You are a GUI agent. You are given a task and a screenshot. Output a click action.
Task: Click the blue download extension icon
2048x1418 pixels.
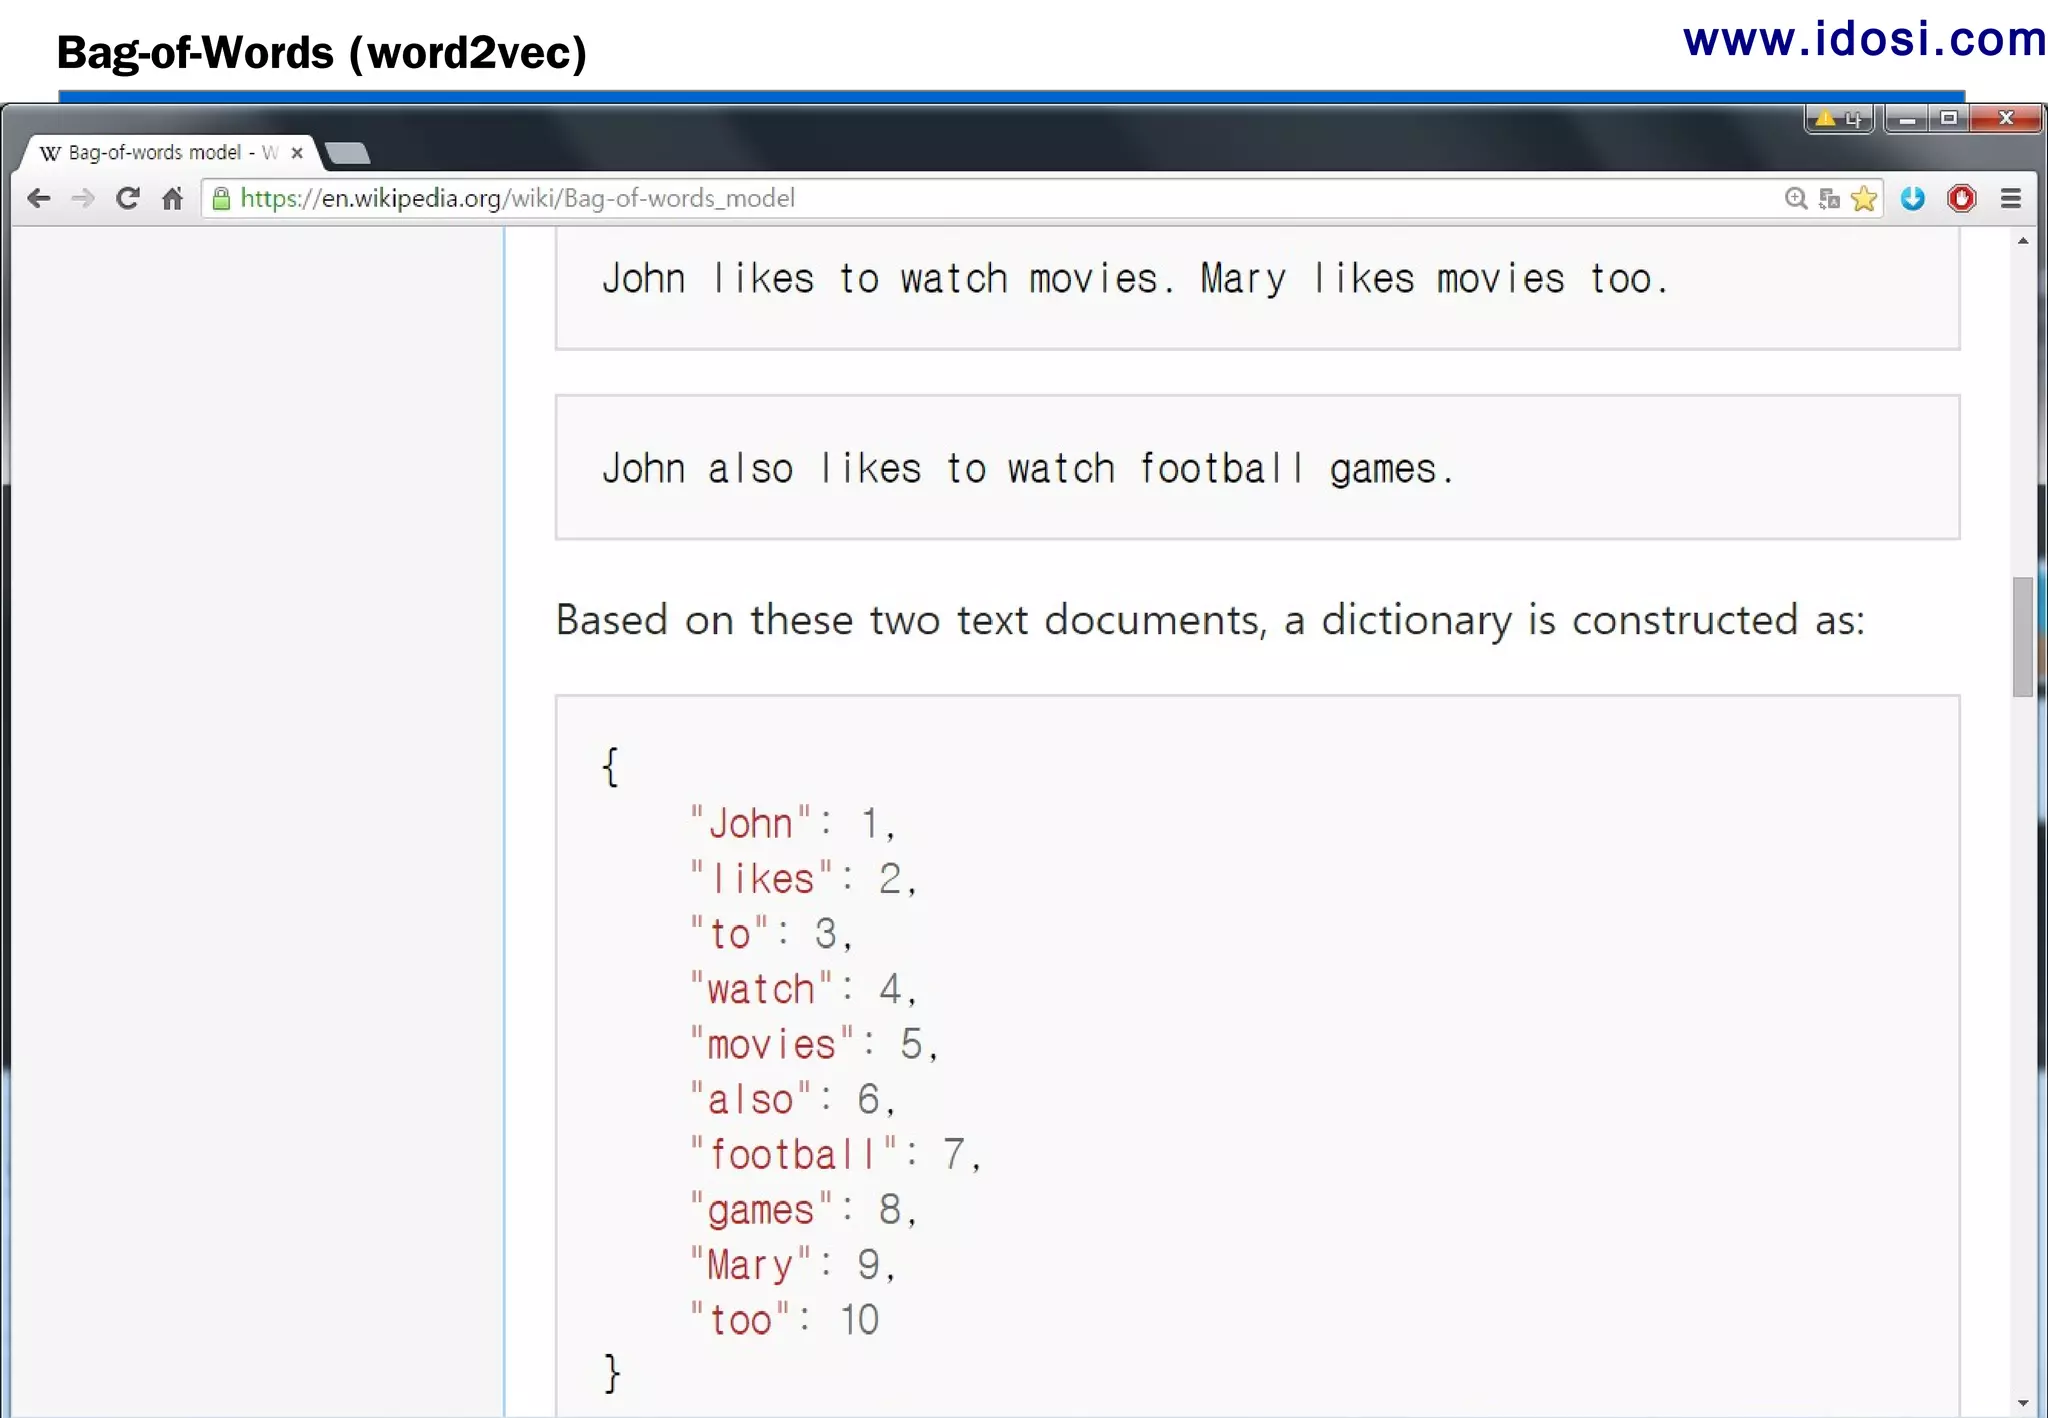[1912, 198]
